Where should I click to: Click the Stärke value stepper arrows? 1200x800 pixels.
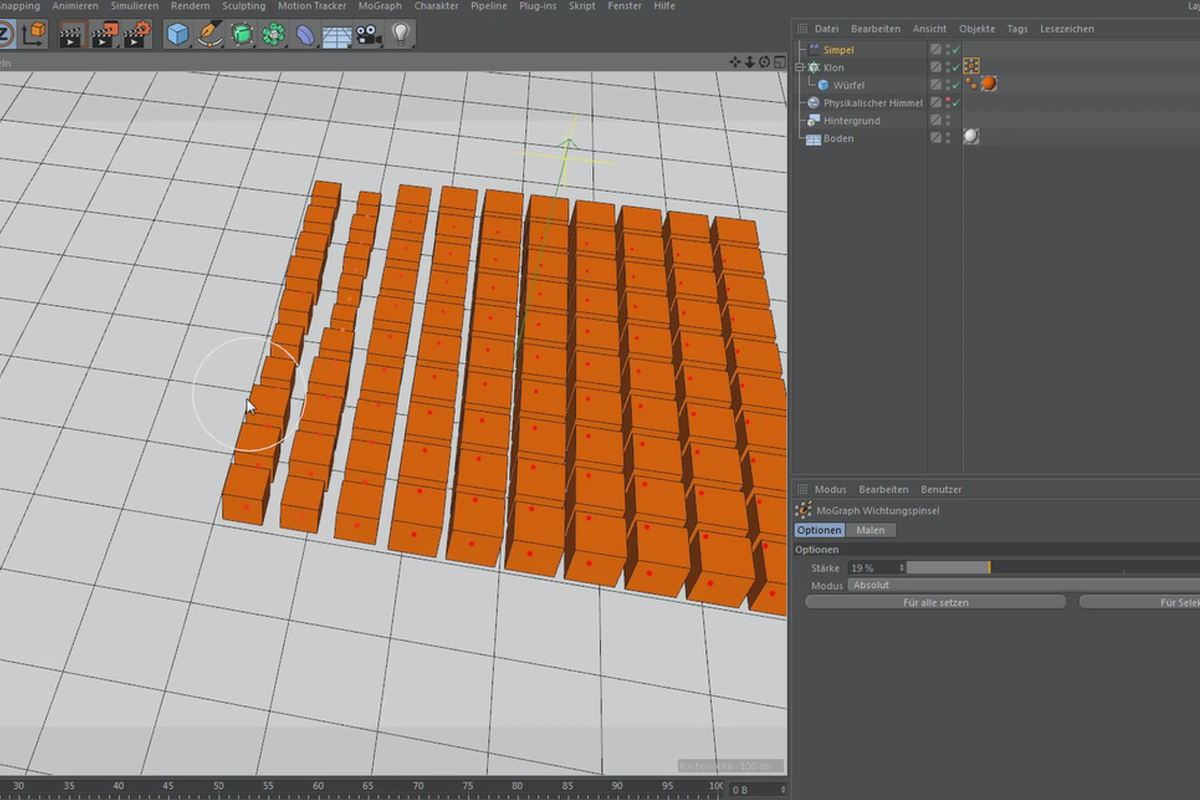click(x=901, y=568)
